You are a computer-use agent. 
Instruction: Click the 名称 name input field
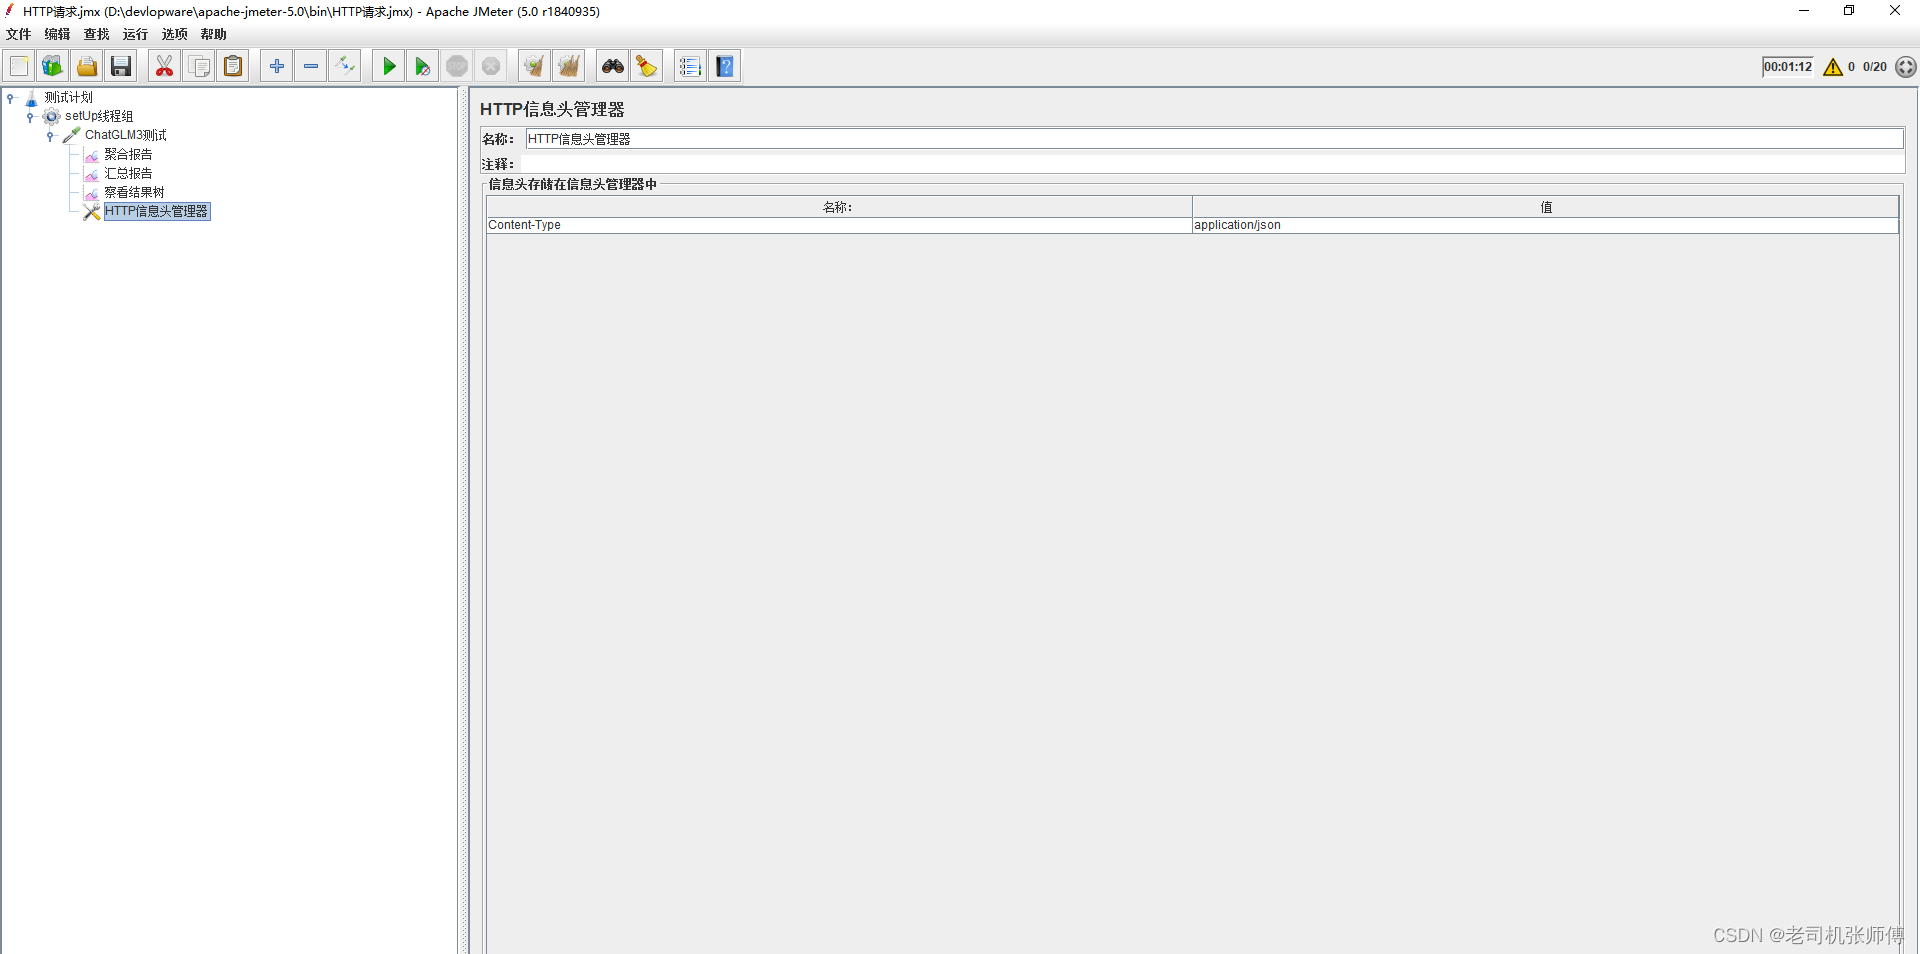click(x=1214, y=139)
